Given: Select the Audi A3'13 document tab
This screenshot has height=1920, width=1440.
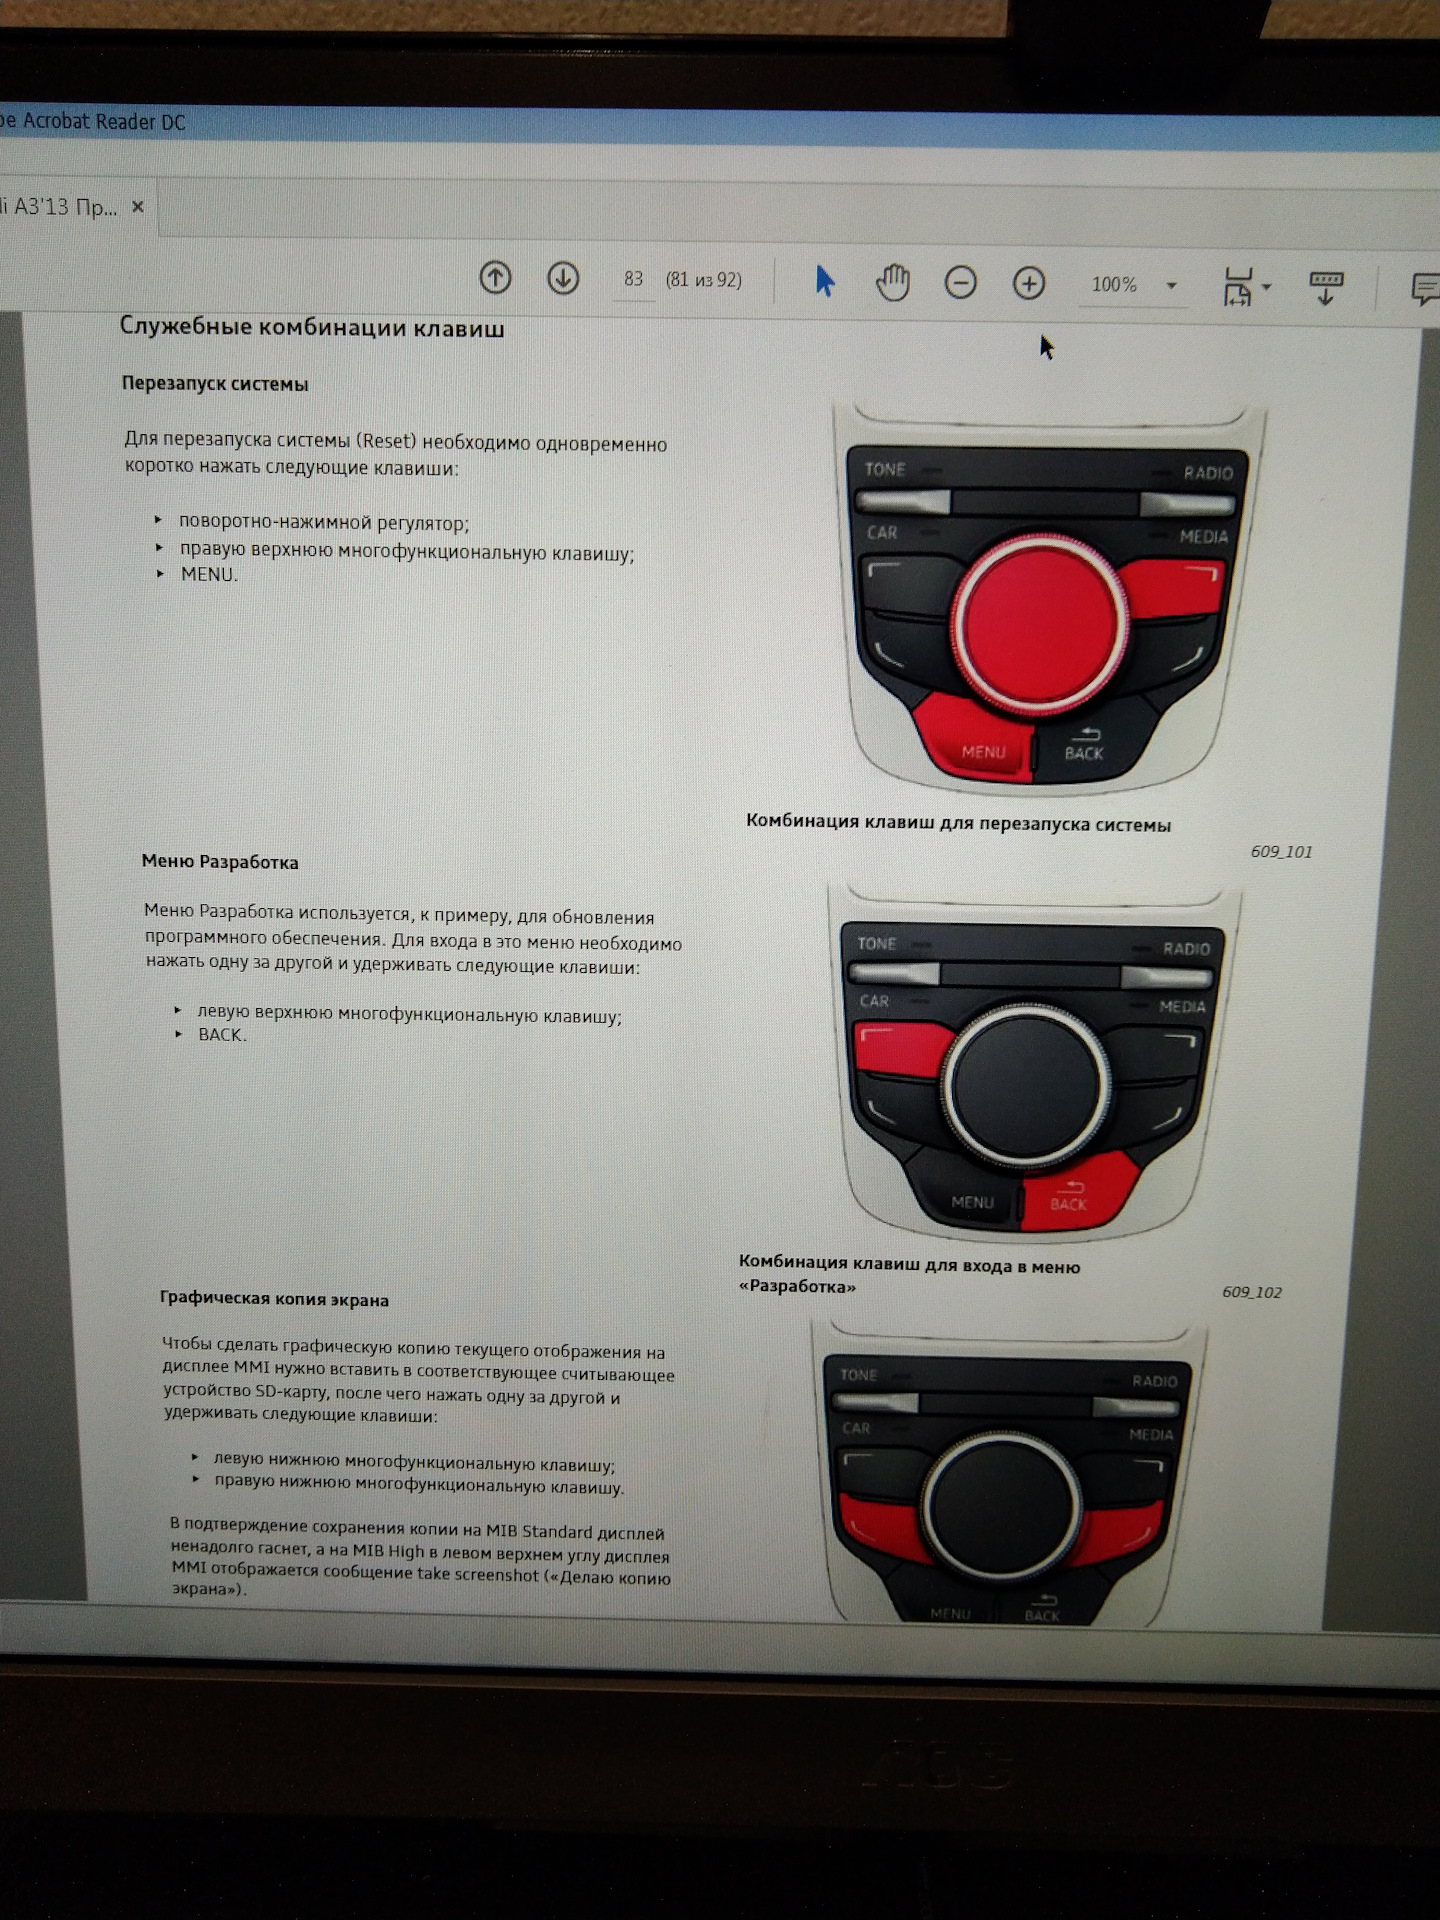Looking at the screenshot, I should [60, 207].
